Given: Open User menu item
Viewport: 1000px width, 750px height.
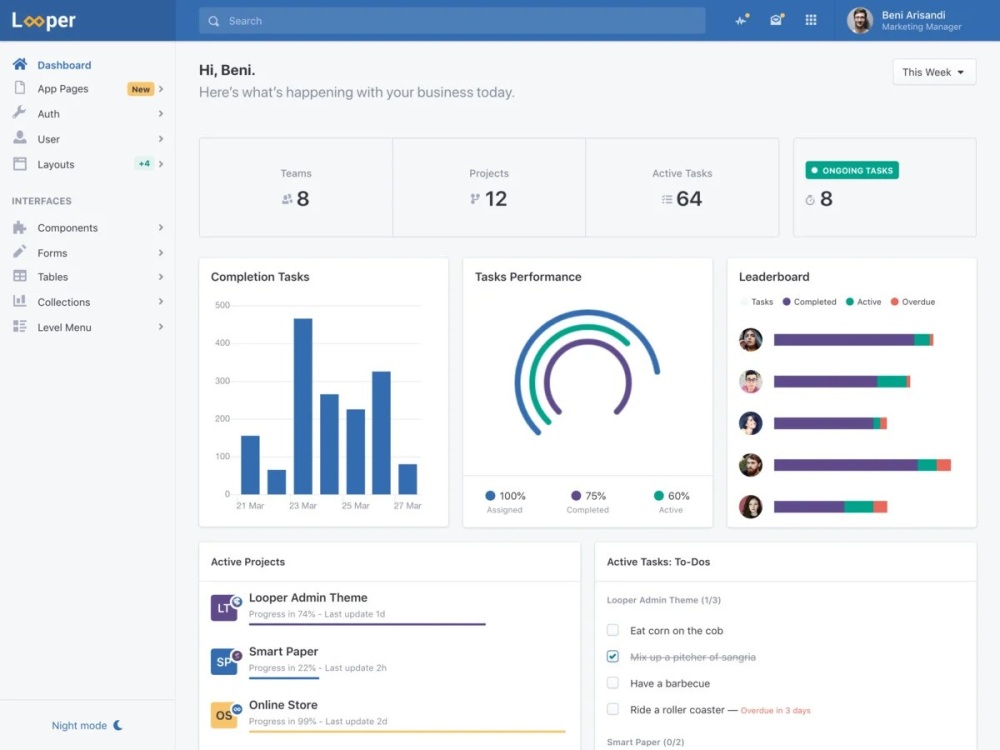Looking at the screenshot, I should 87,138.
